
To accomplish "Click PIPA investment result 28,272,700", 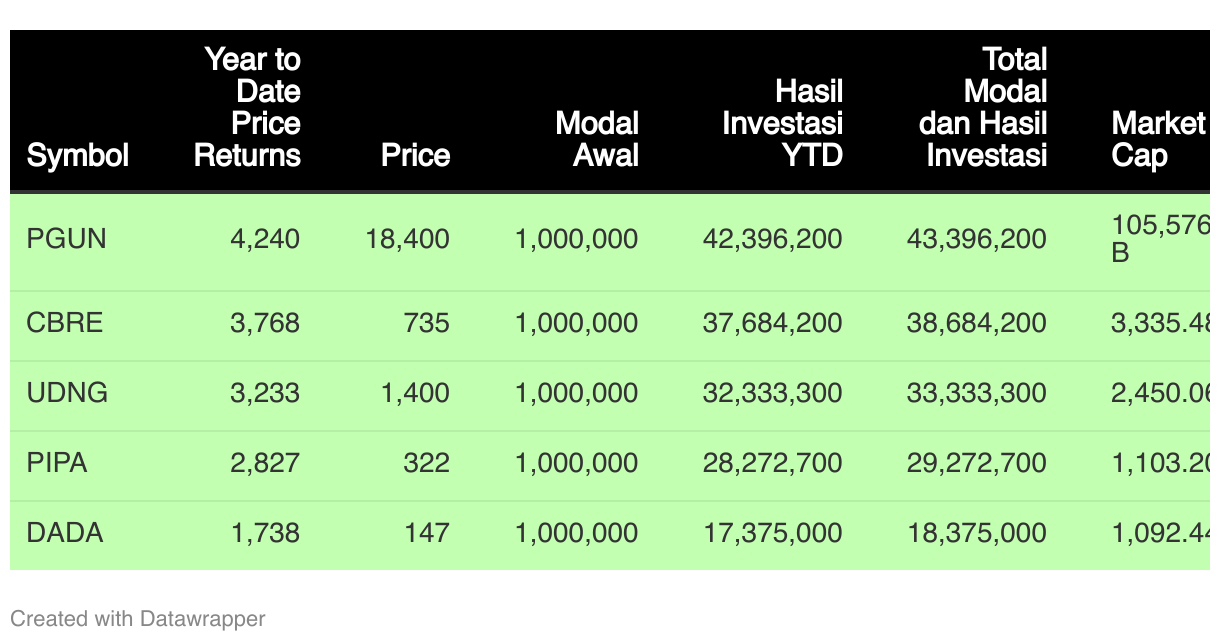I will [x=772, y=463].
